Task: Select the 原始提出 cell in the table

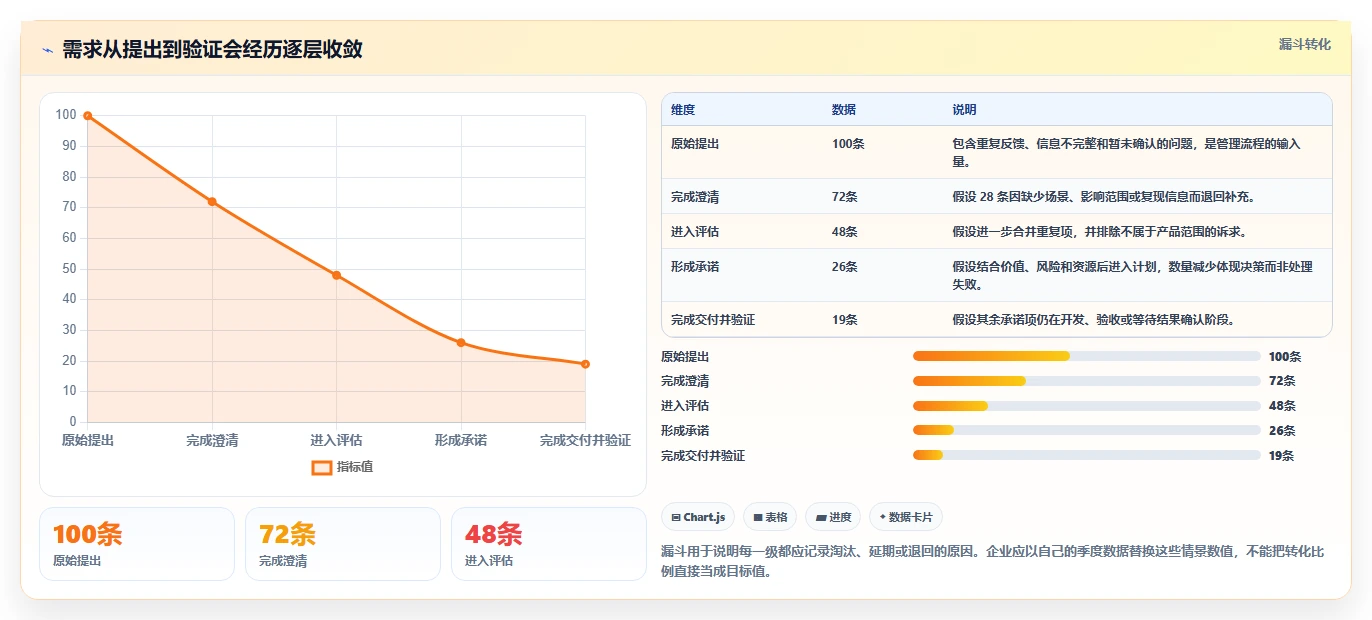Action: click(x=695, y=144)
